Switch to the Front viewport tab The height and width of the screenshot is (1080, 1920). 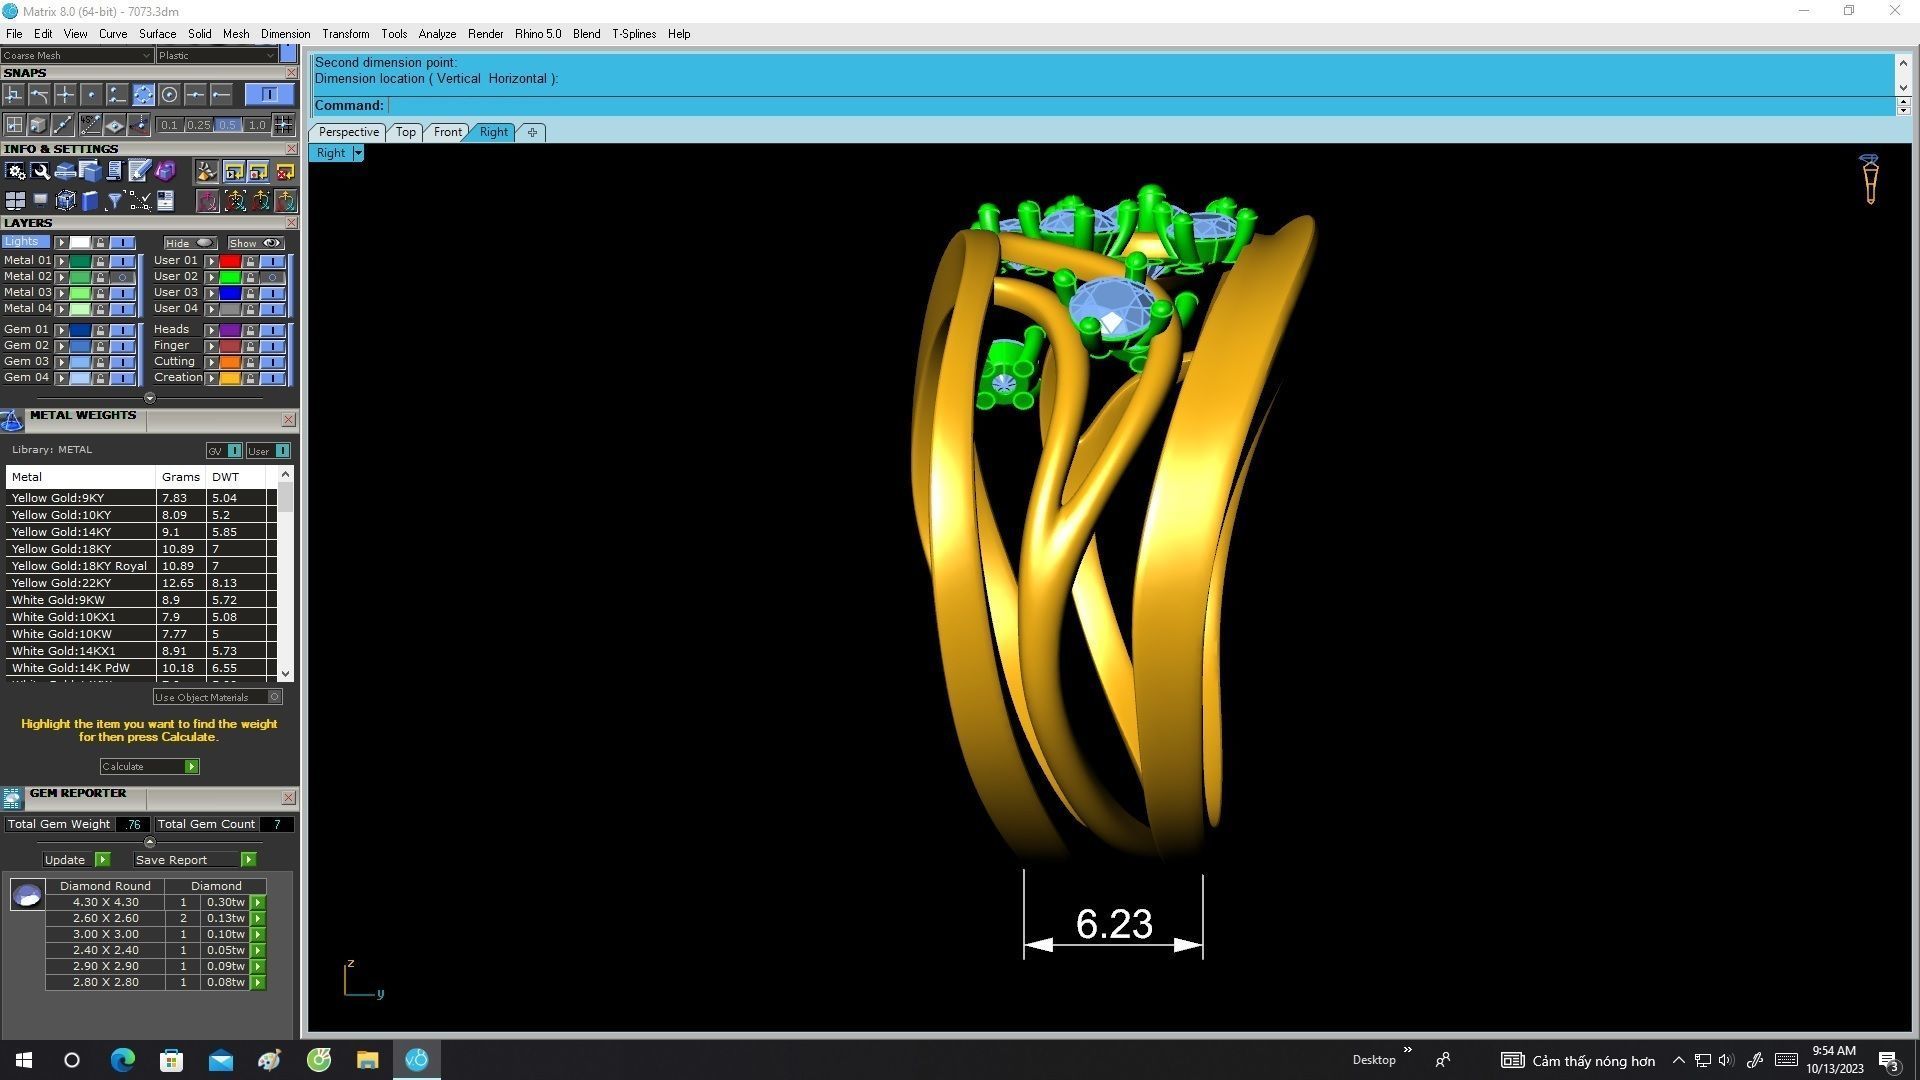tap(447, 132)
